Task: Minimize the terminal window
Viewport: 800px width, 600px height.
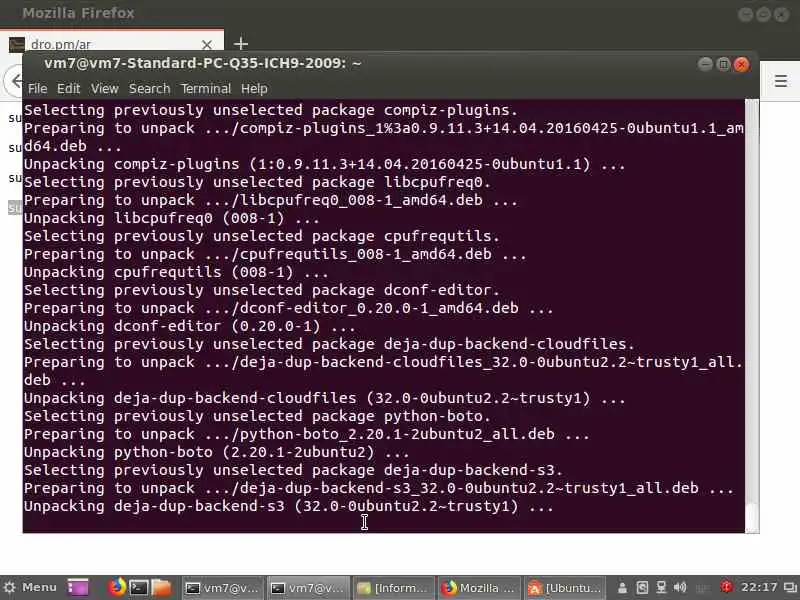Action: [x=705, y=64]
